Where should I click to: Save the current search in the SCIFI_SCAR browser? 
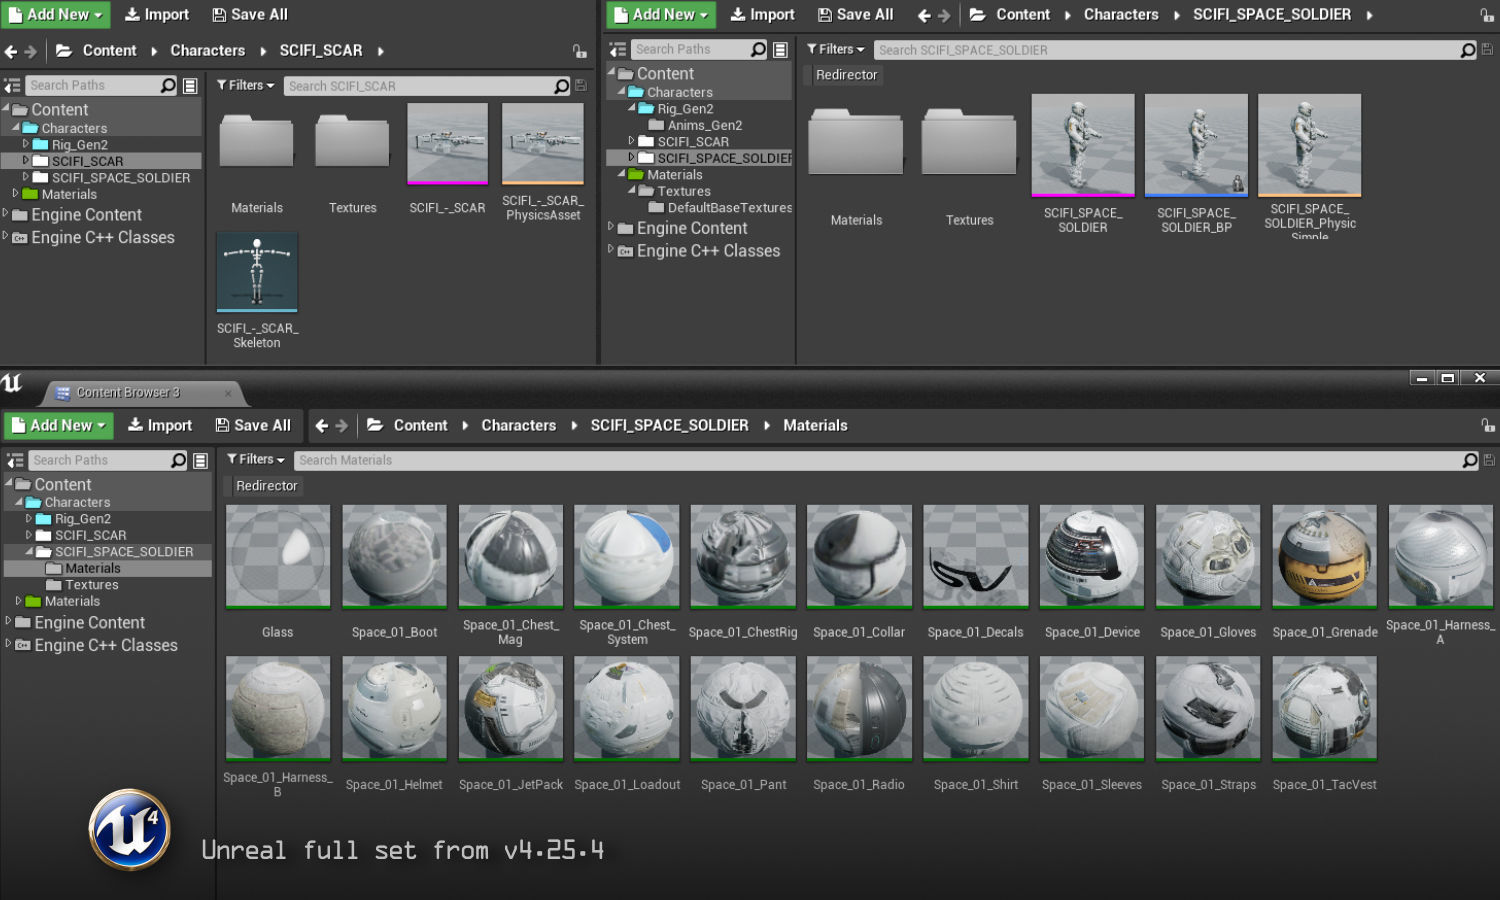point(581,86)
